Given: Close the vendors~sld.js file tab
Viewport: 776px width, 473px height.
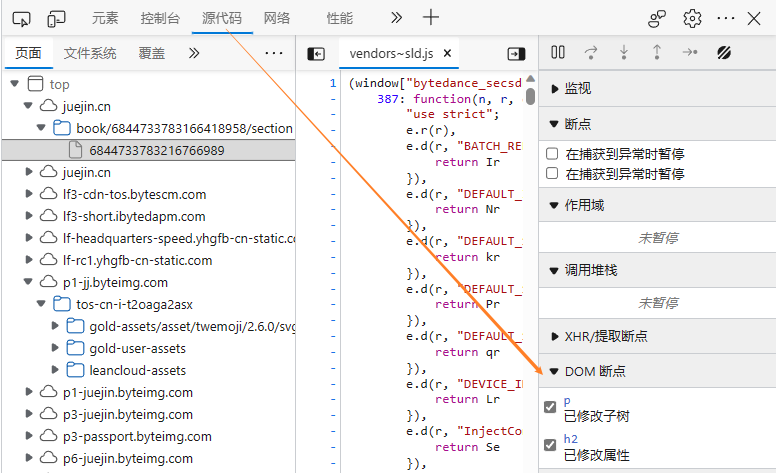Looking at the screenshot, I should (448, 54).
